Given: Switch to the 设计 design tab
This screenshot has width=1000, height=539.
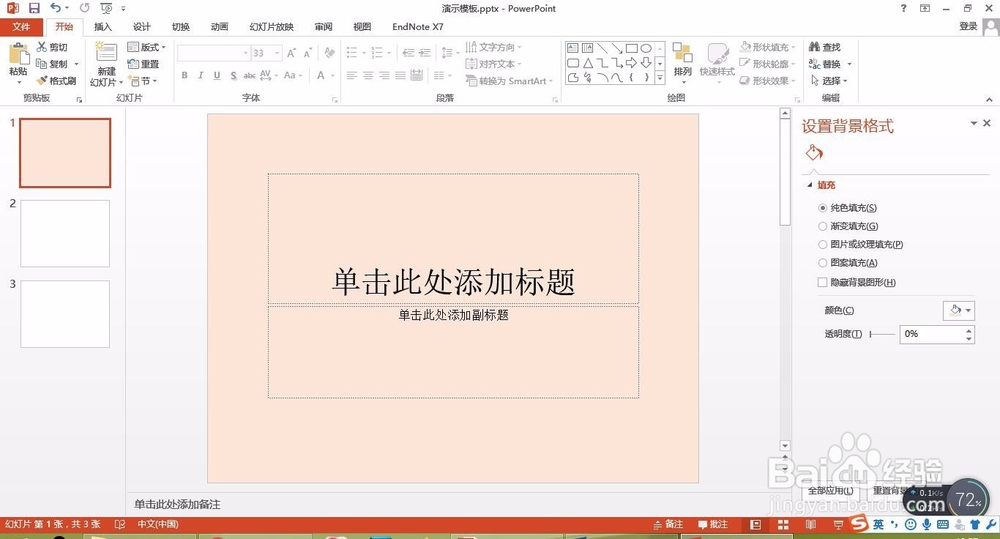Looking at the screenshot, I should pos(142,27).
